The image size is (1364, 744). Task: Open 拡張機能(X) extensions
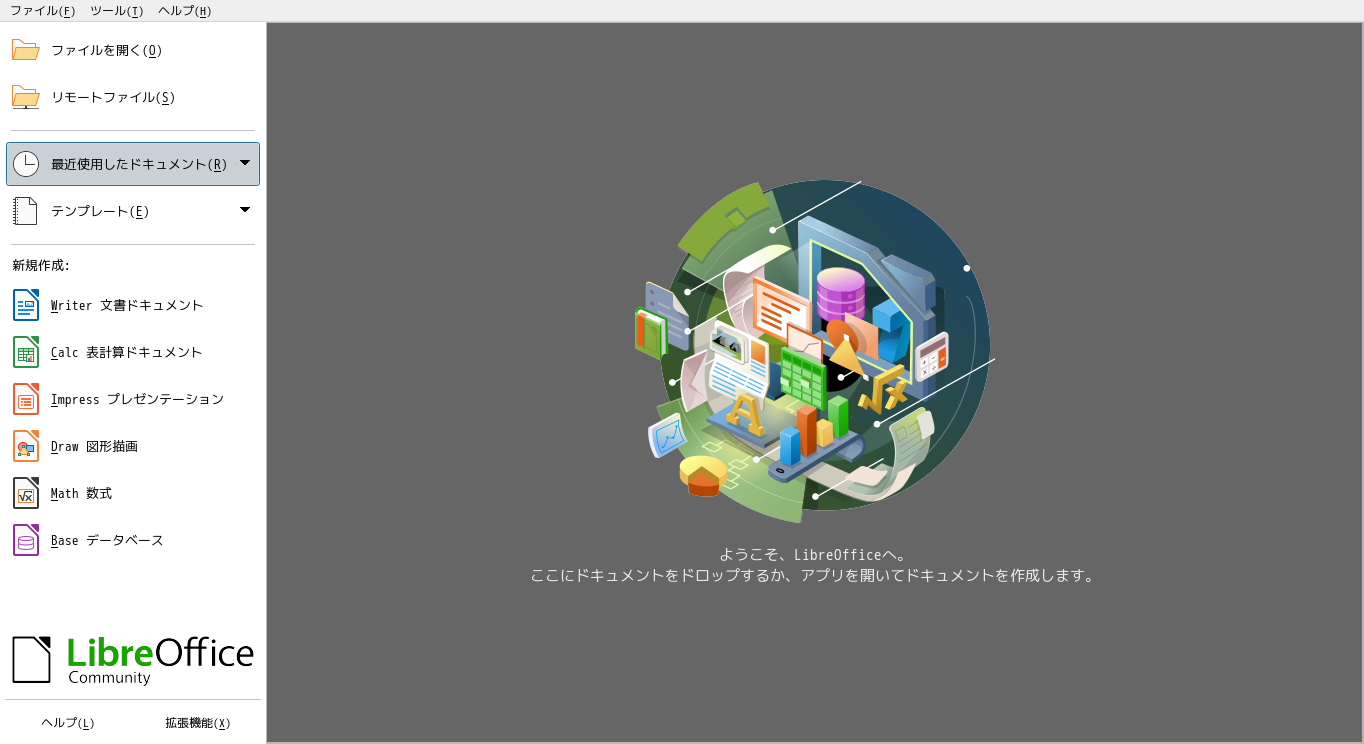[x=198, y=723]
